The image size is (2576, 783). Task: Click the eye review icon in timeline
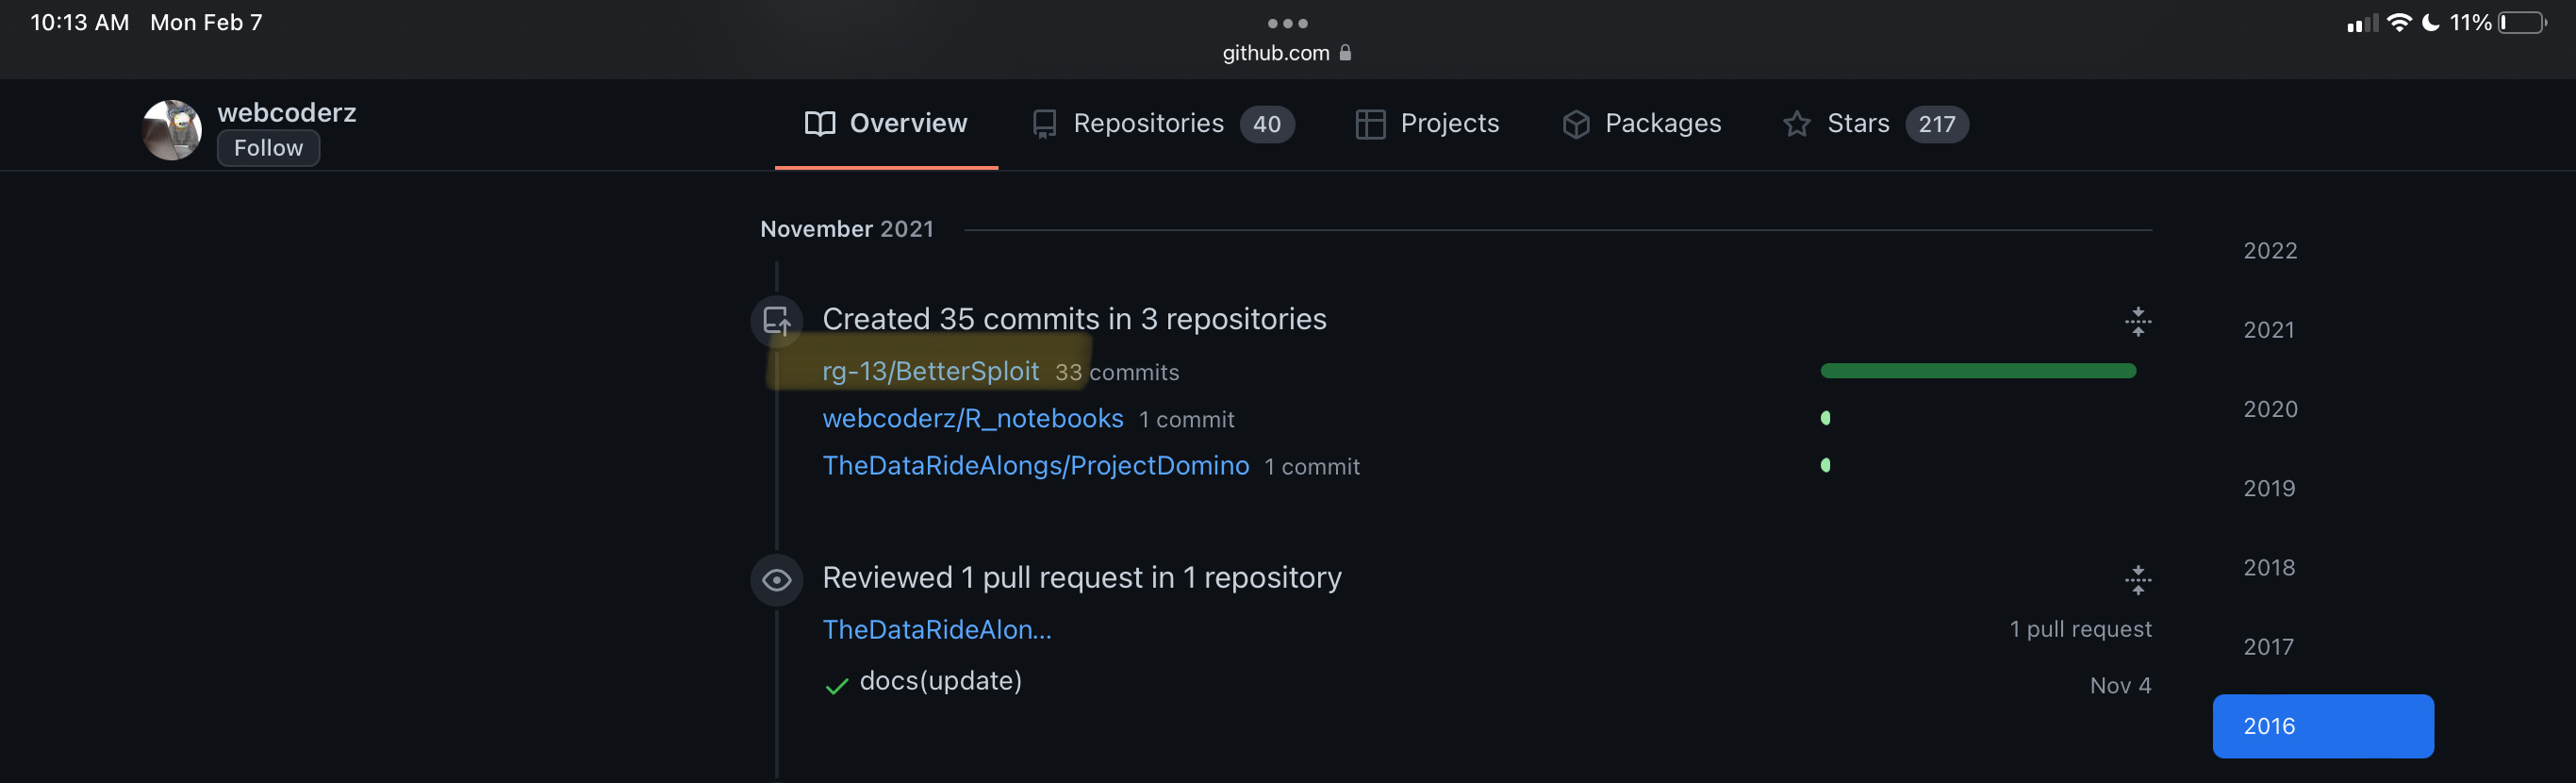[x=777, y=580]
